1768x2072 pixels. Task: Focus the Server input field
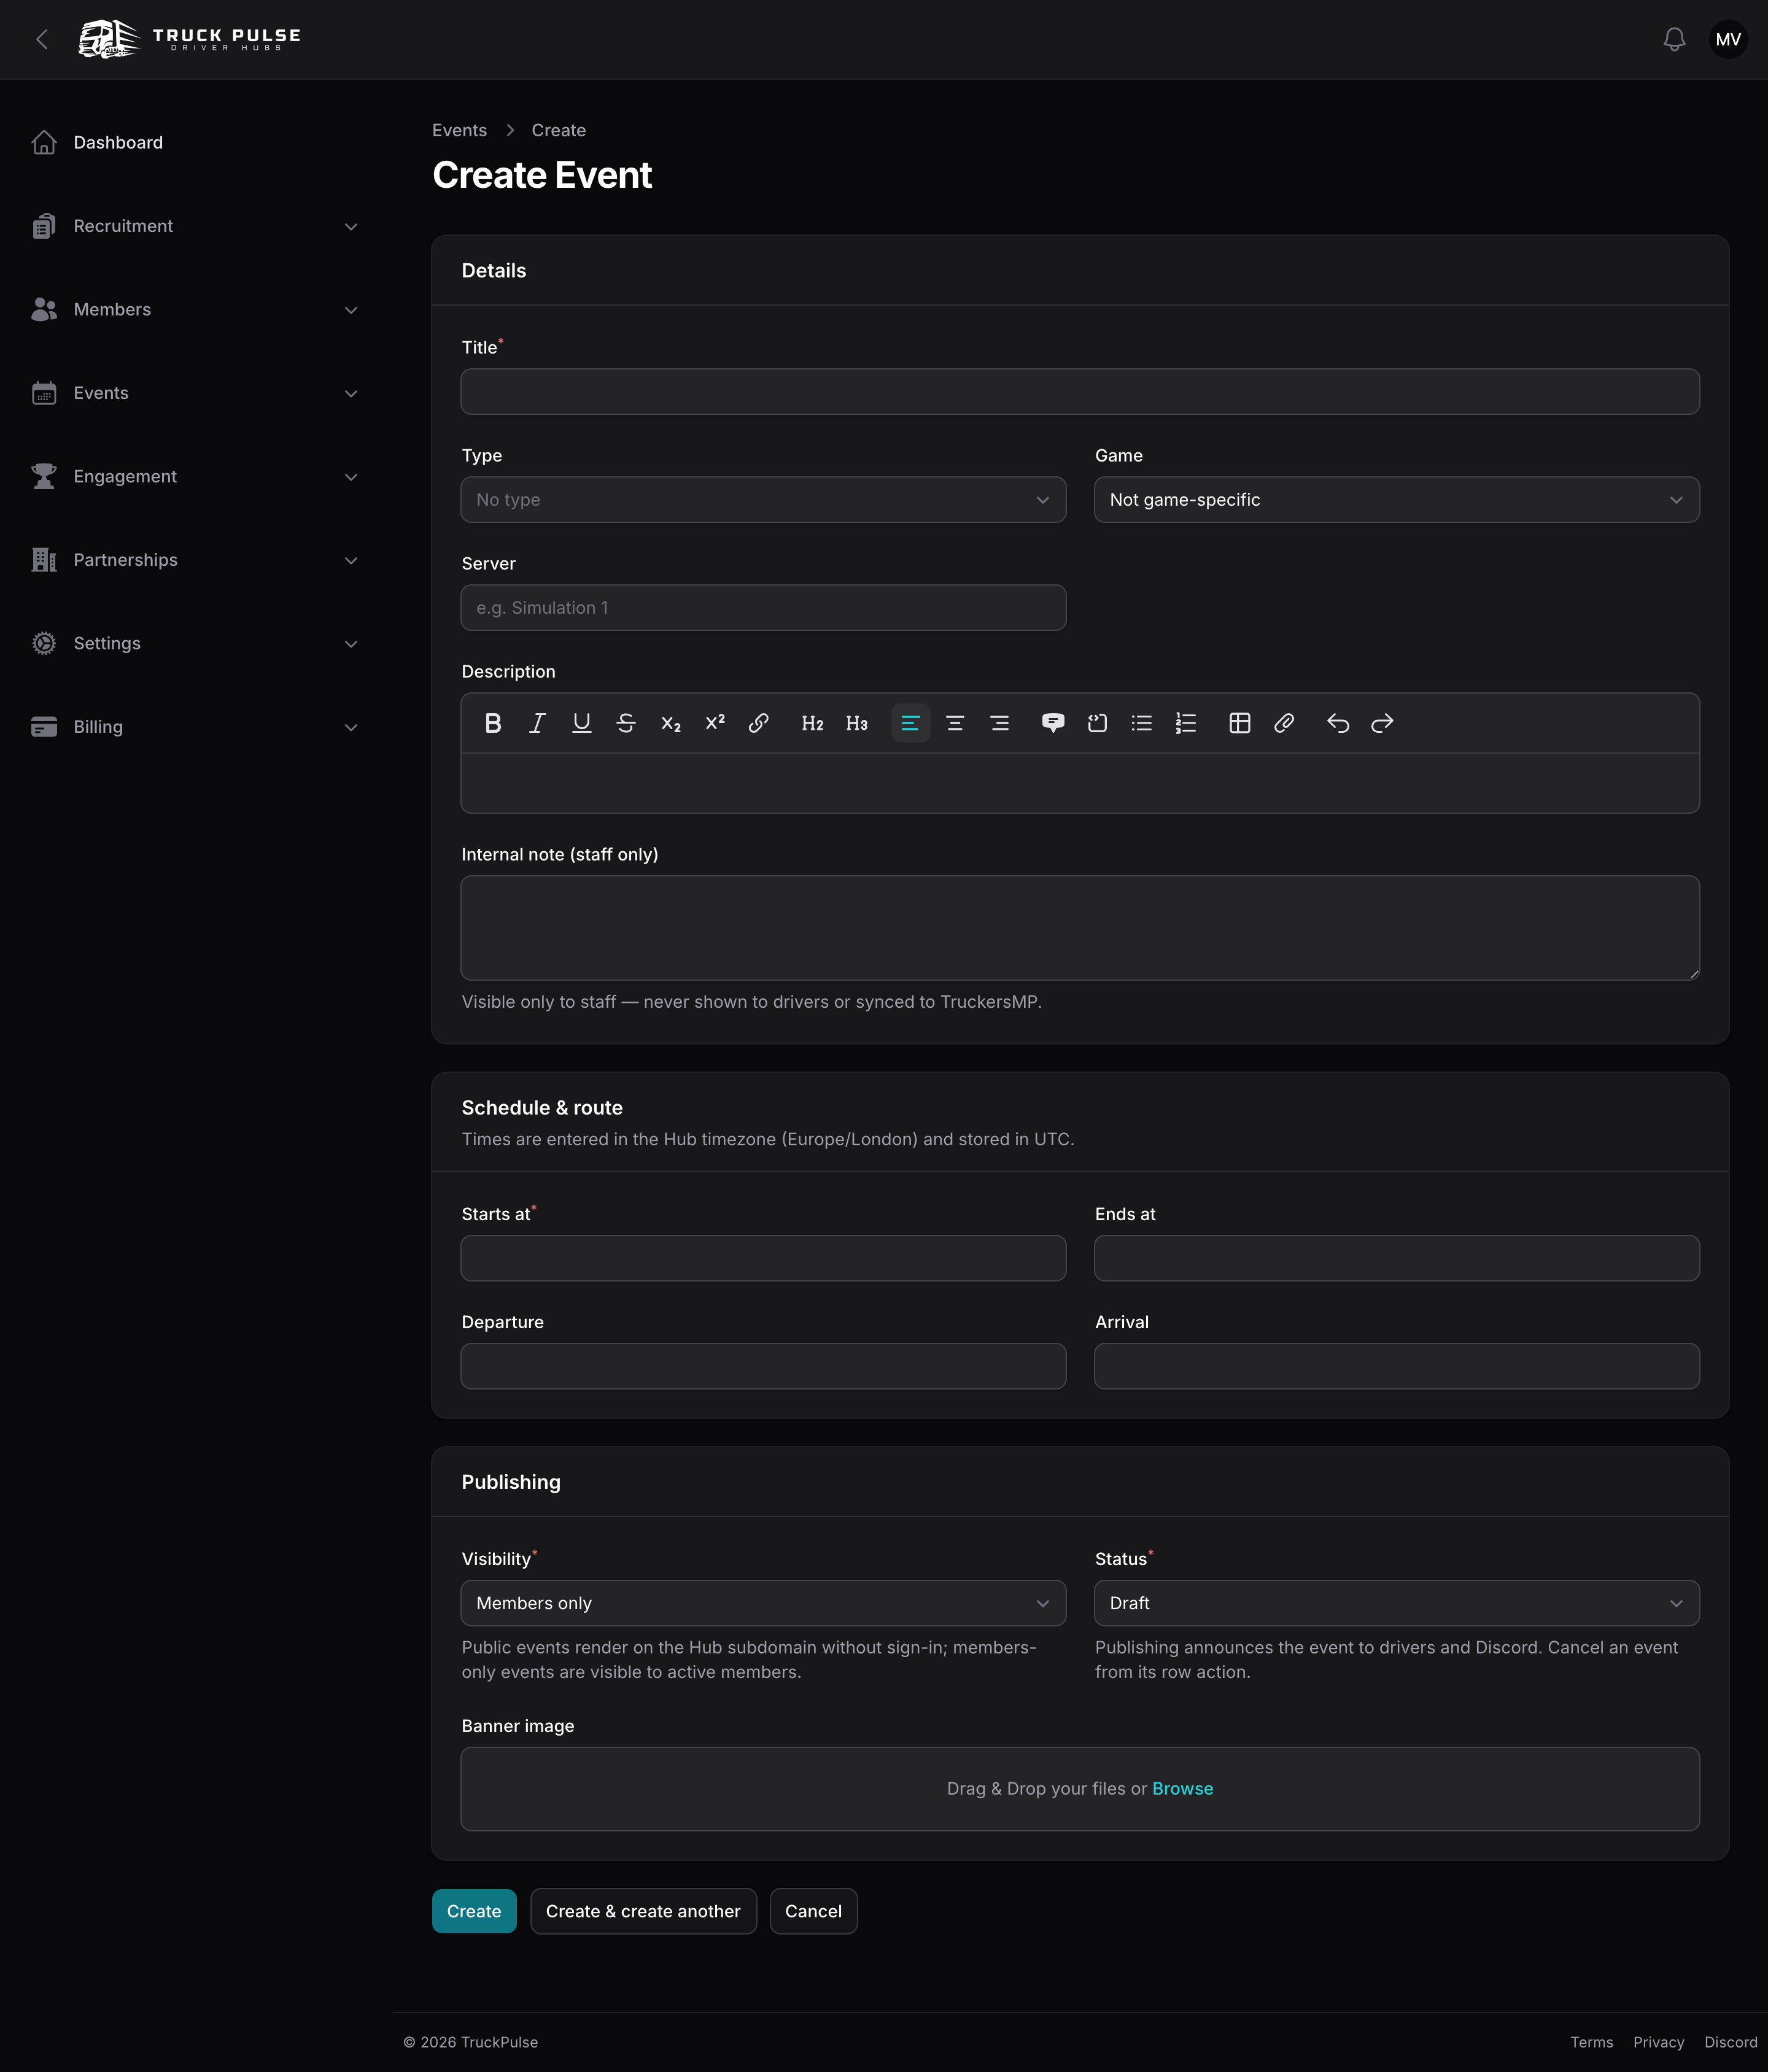(x=763, y=607)
